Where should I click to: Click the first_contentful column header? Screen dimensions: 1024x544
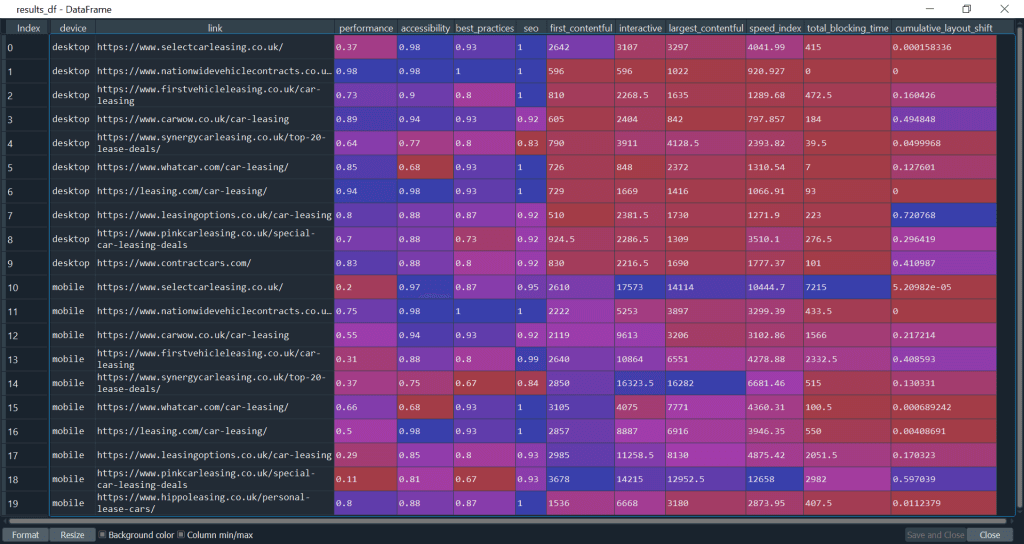[x=581, y=28]
